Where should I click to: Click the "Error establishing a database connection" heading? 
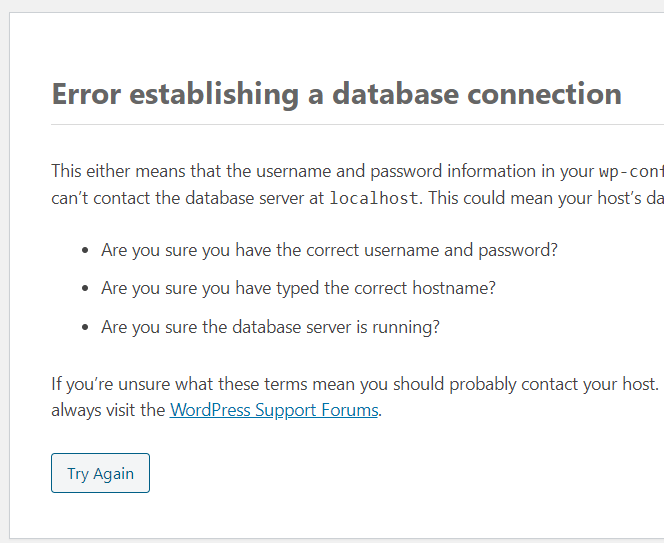[336, 94]
